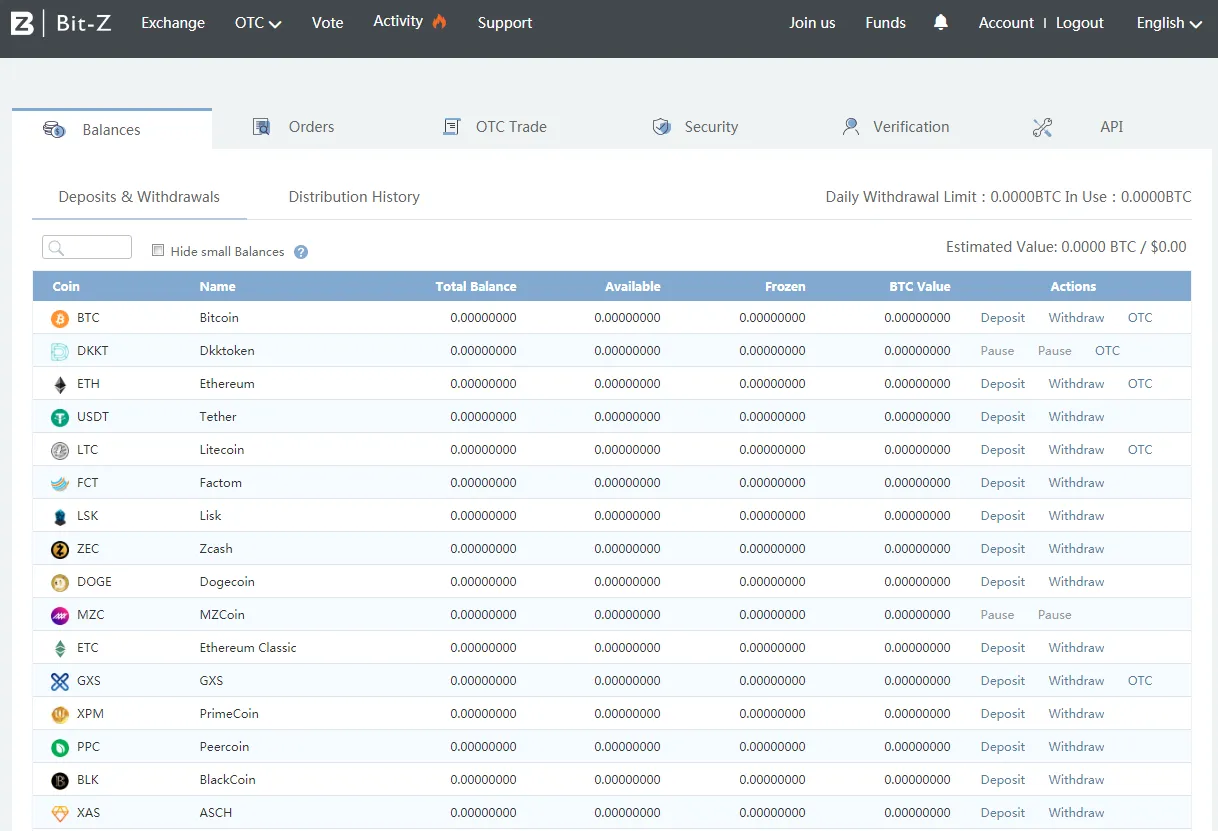Click Withdraw for Zcash
The image size is (1218, 831).
(1076, 549)
